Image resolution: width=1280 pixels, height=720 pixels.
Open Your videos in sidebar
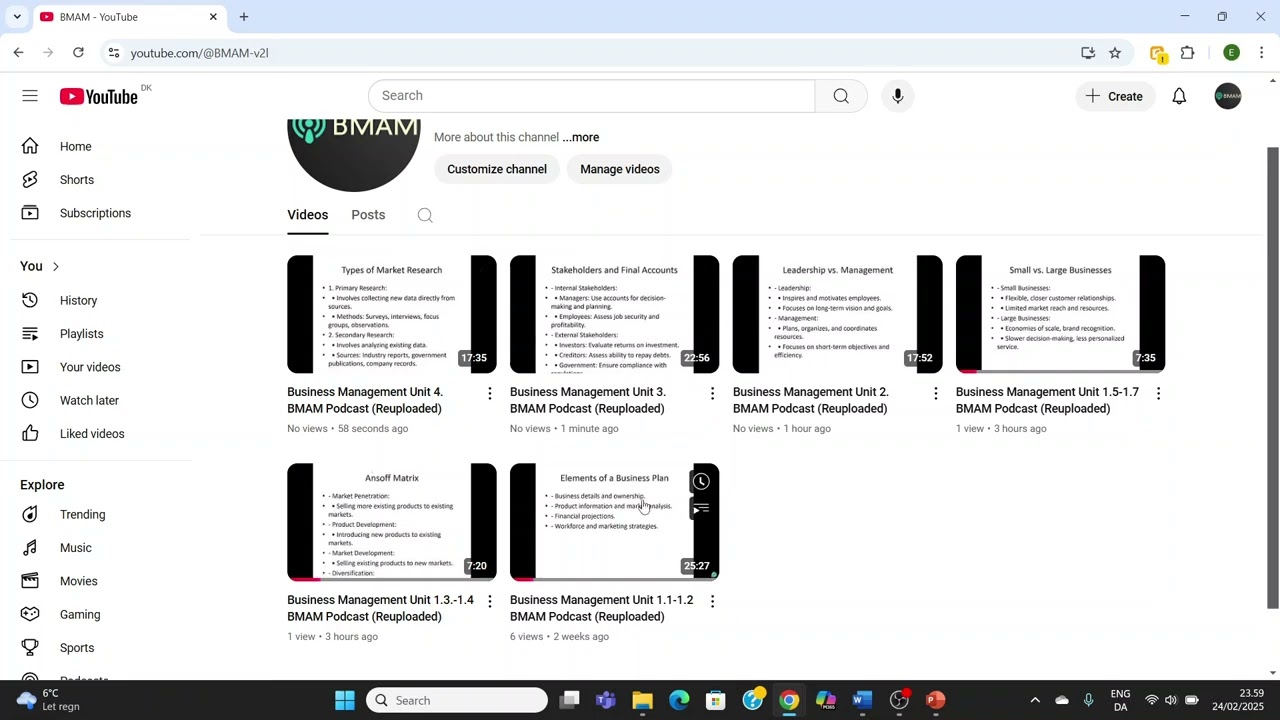[x=90, y=367]
